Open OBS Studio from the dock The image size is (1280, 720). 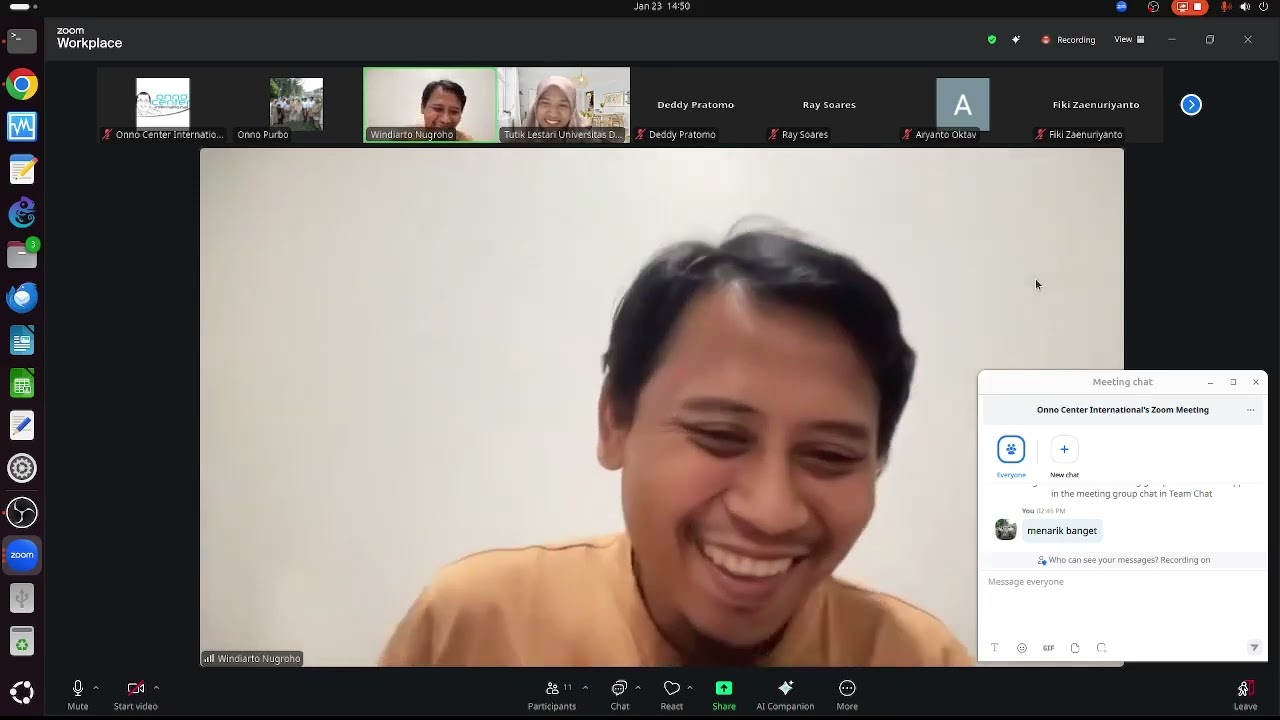[22, 512]
